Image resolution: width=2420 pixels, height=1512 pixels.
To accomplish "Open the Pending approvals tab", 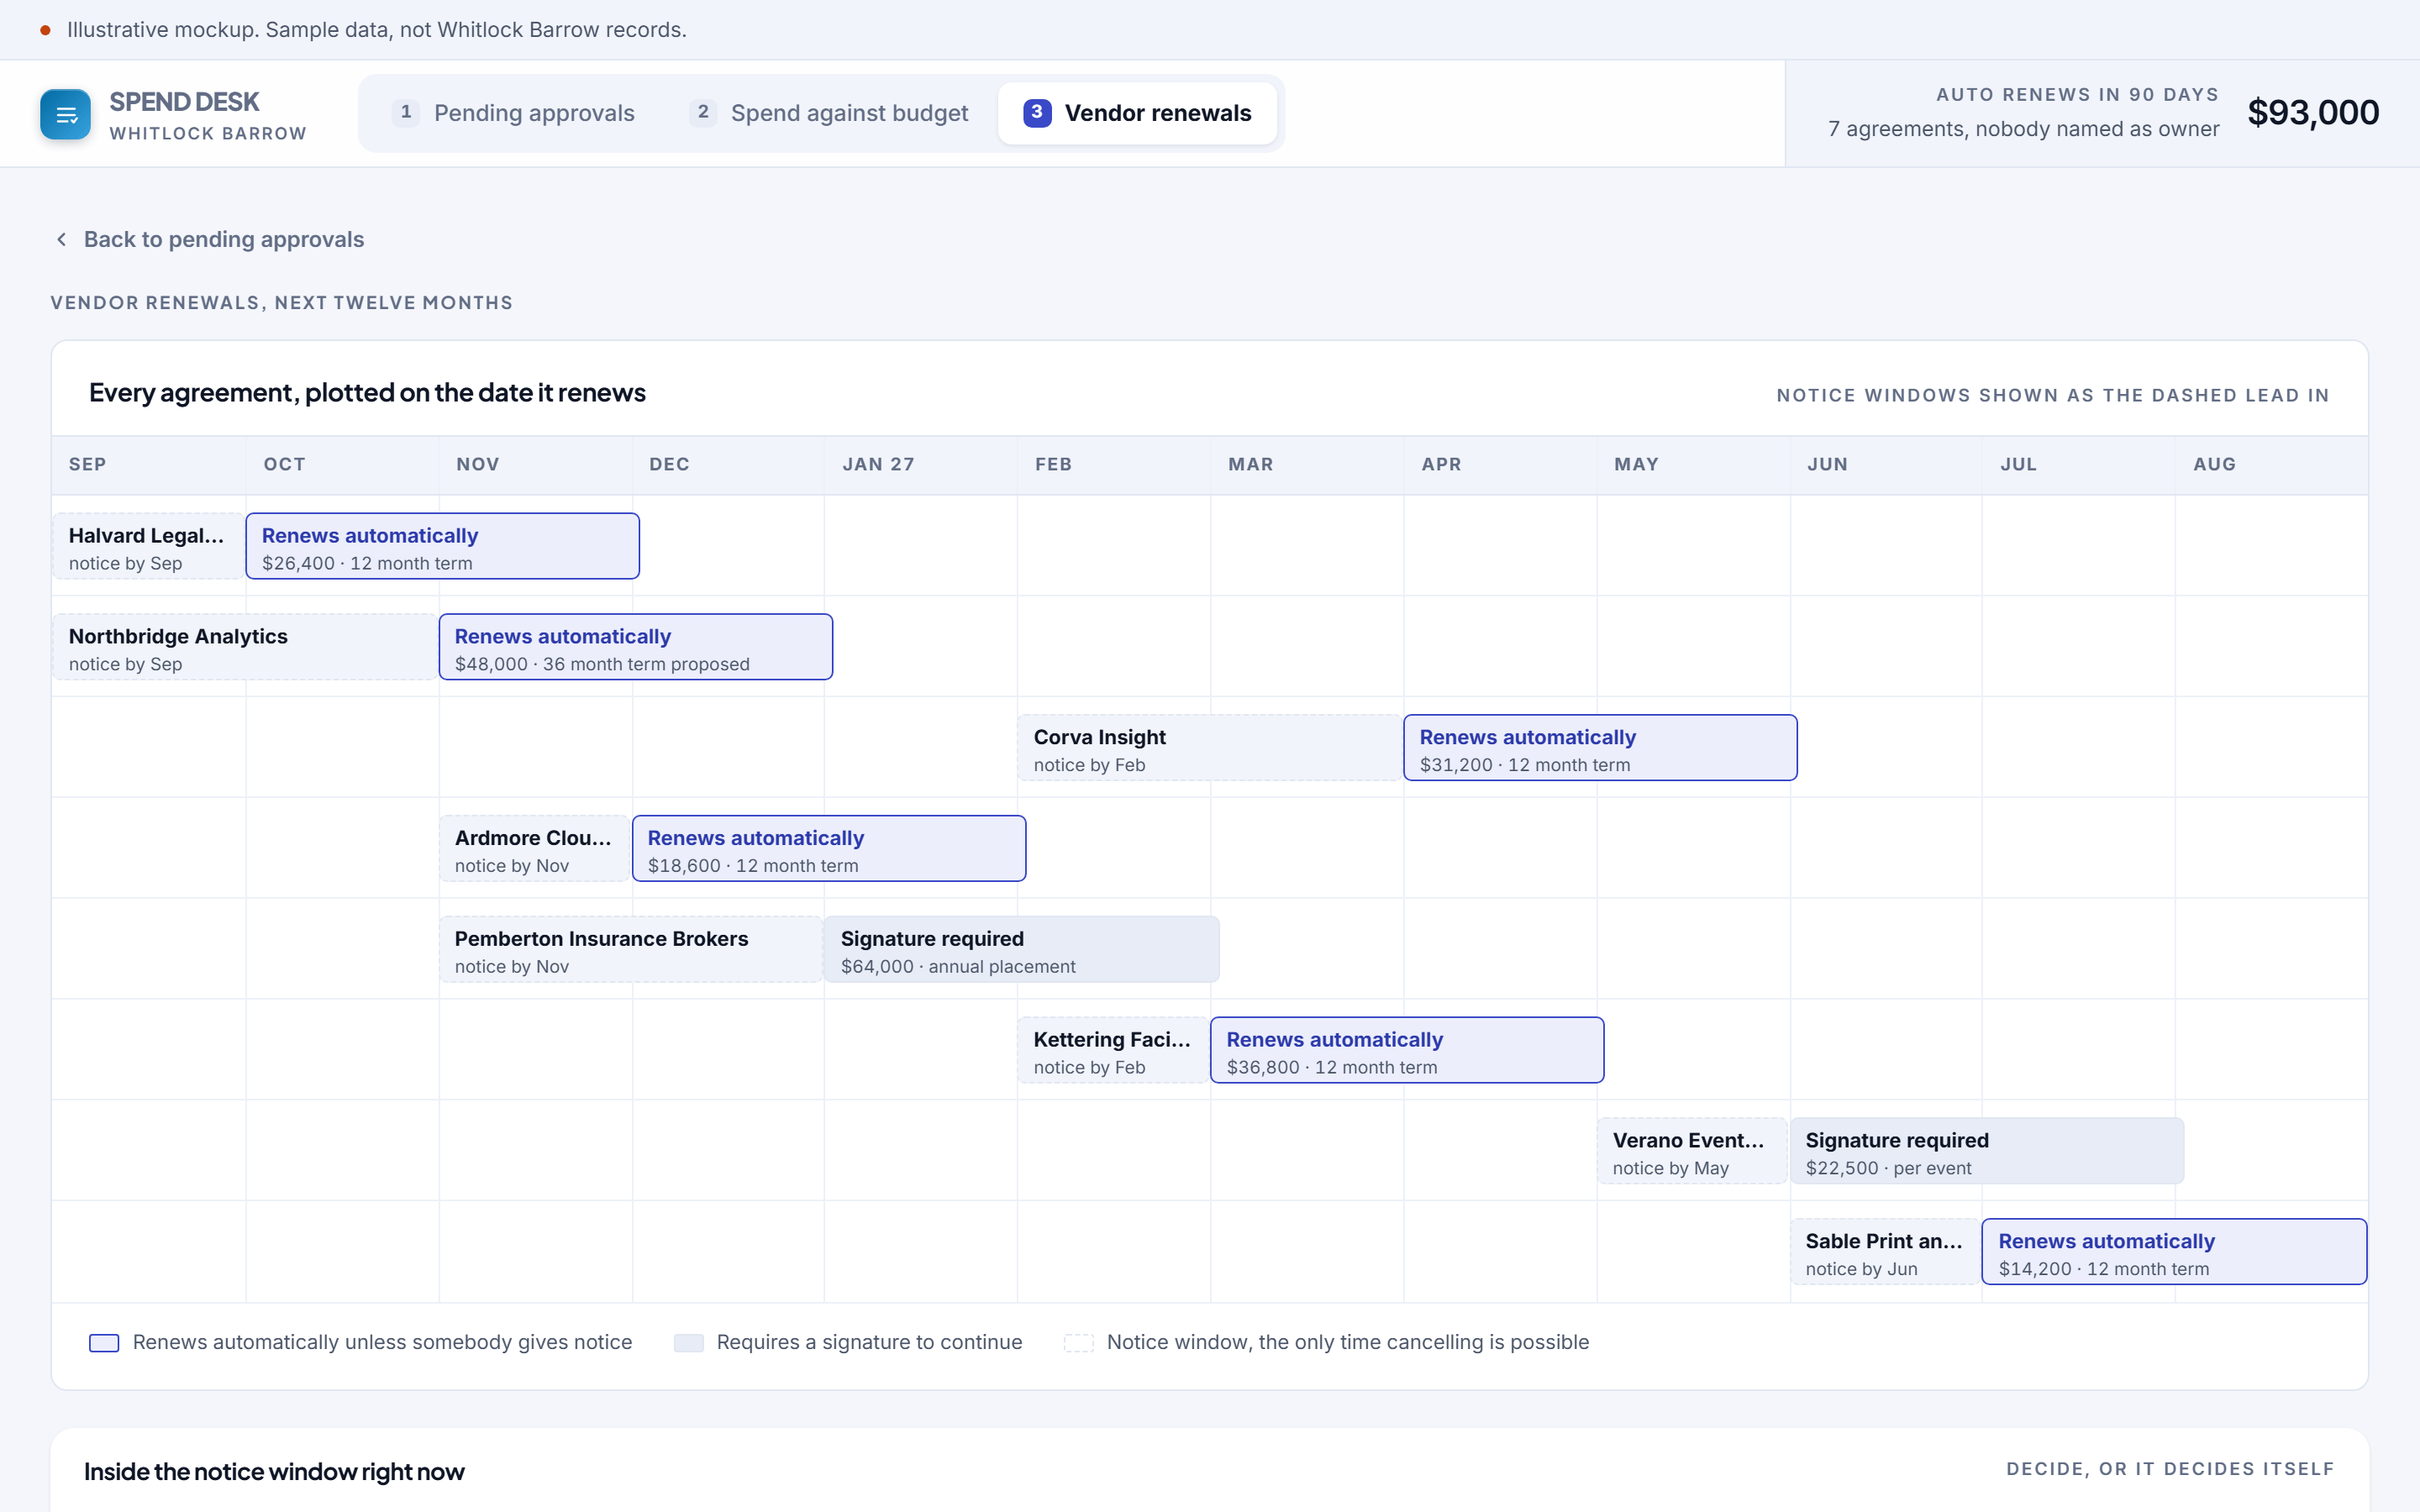I will point(514,113).
